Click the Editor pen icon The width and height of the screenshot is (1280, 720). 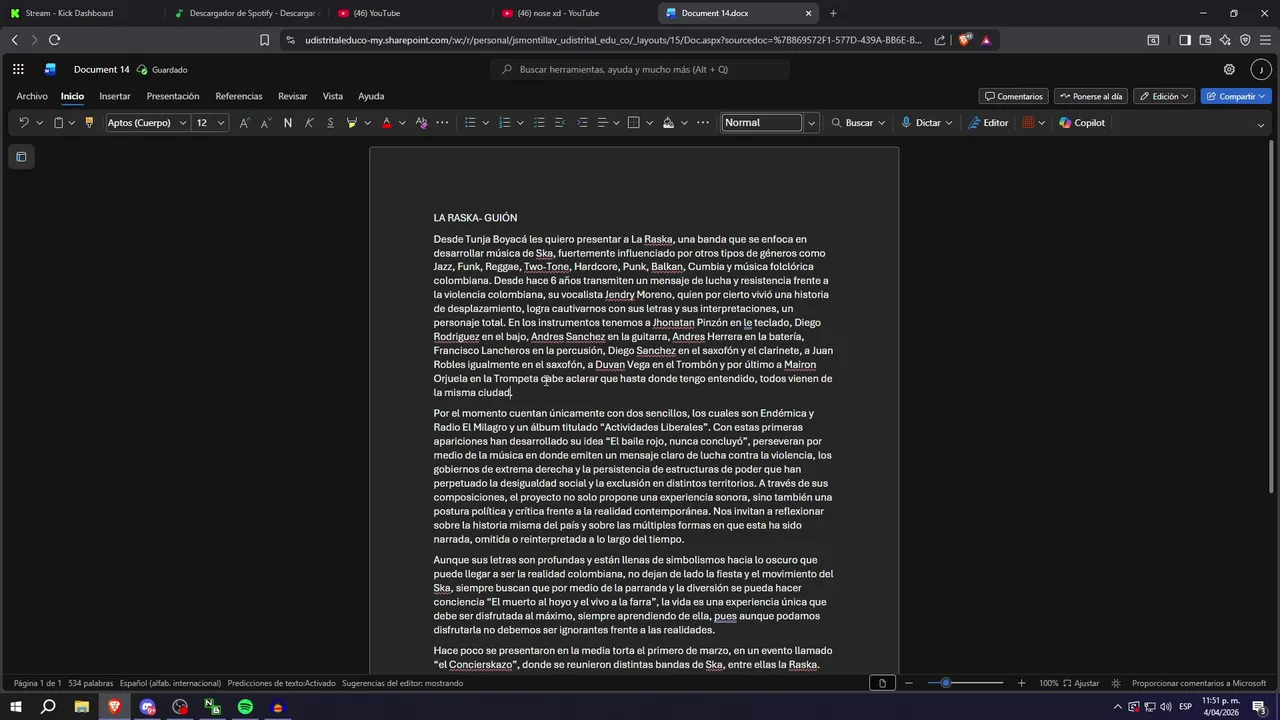click(x=988, y=123)
